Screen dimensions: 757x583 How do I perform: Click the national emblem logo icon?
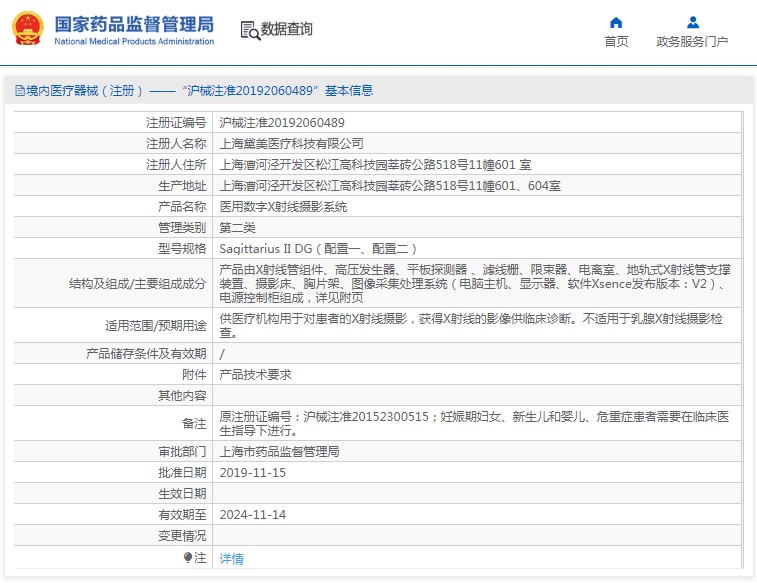click(28, 28)
